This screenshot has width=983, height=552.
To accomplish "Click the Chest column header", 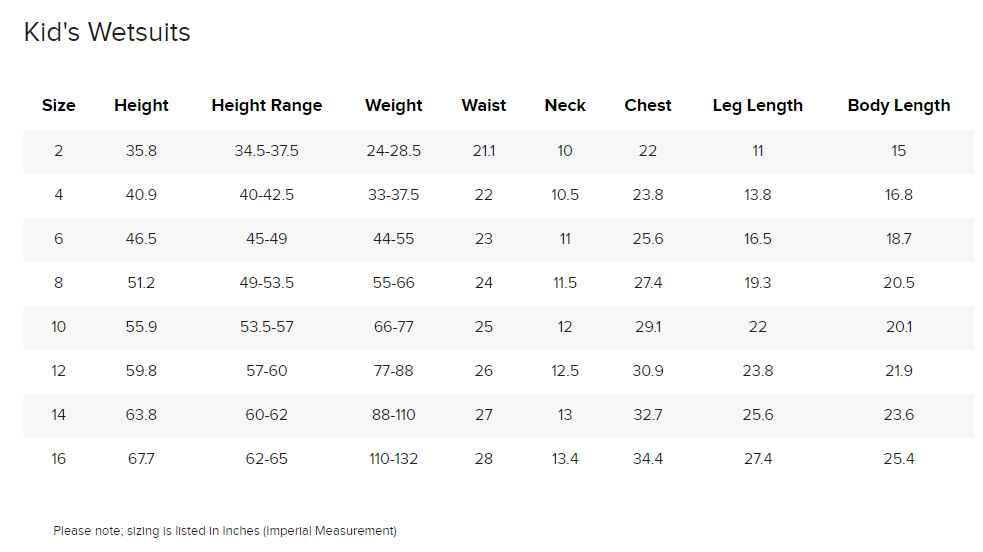I will coord(648,105).
